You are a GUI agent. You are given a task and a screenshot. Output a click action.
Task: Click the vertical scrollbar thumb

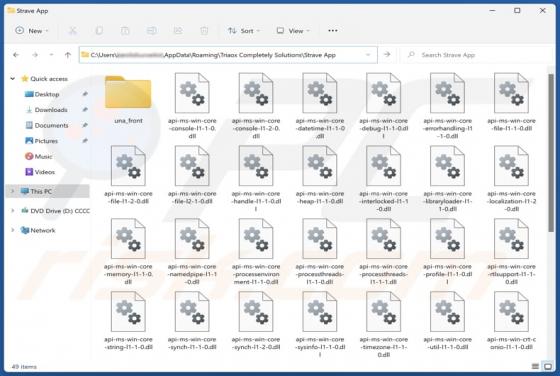click(551, 153)
